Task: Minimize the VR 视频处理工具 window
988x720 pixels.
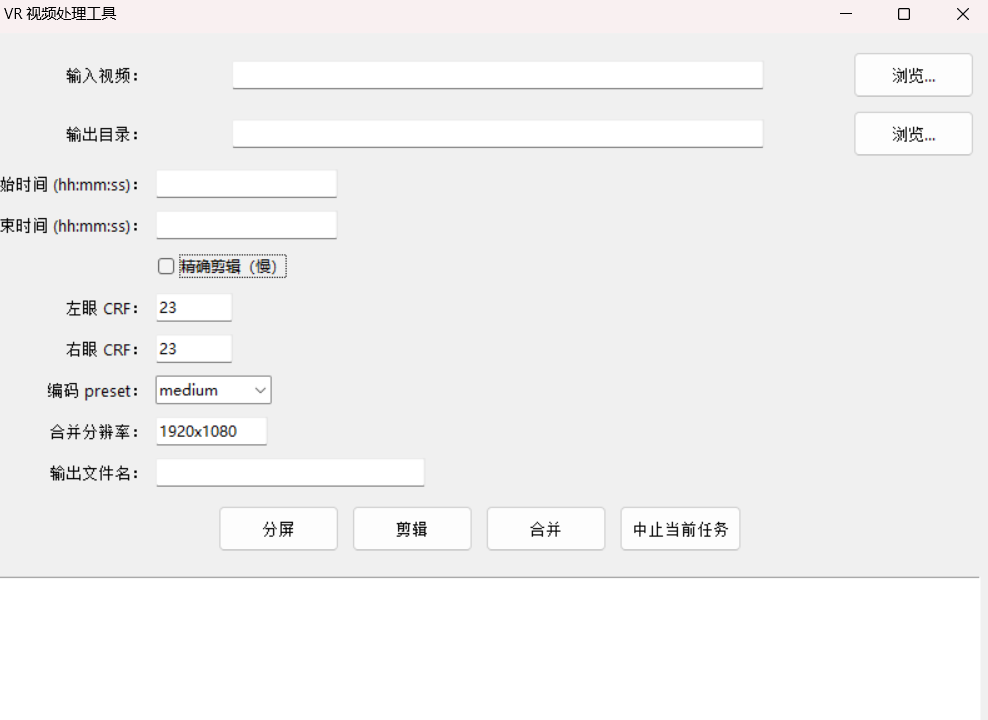Action: [x=846, y=14]
